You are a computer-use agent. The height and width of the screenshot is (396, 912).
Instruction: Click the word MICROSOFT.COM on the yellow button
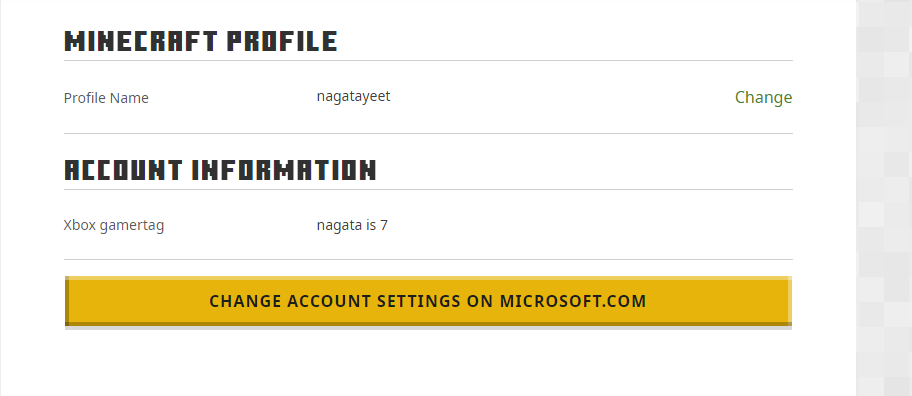click(573, 301)
